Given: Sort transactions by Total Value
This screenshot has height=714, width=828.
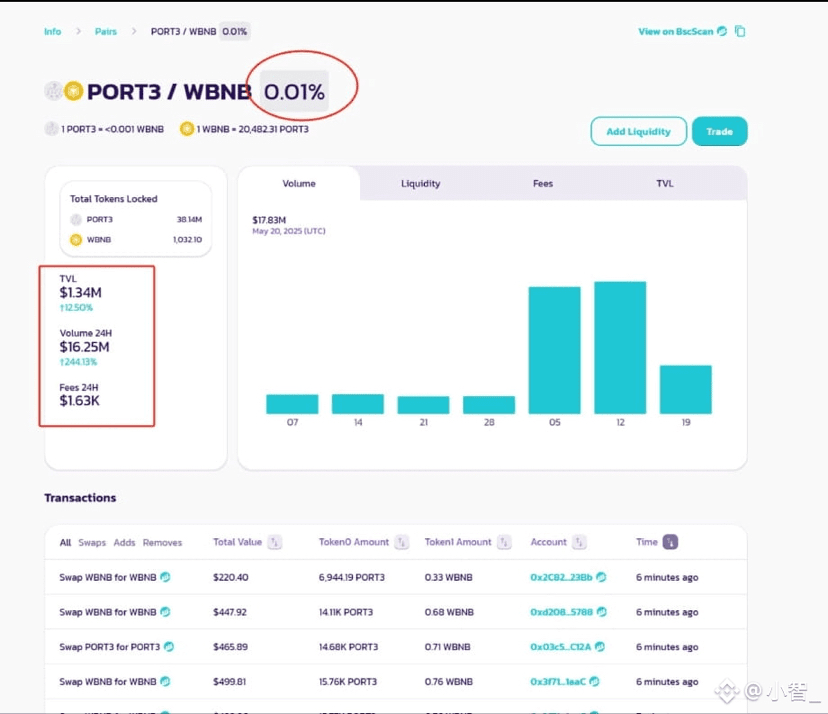Looking at the screenshot, I should [x=275, y=542].
